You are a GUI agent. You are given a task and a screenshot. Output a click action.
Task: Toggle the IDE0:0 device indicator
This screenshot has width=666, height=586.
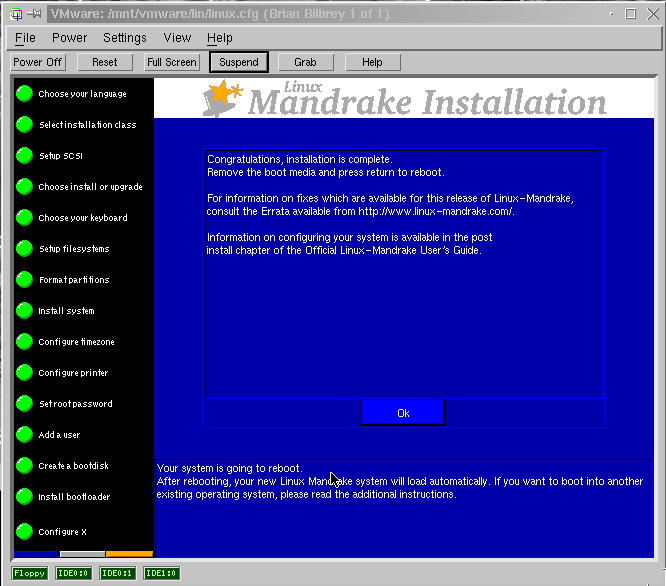point(74,573)
